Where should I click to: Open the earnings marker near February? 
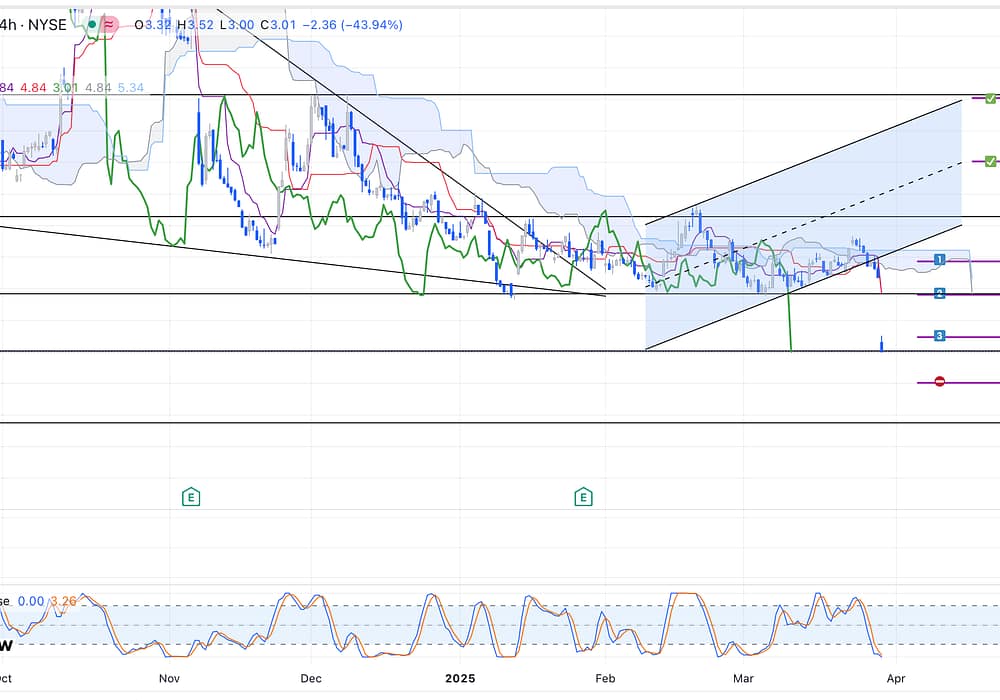(x=583, y=496)
